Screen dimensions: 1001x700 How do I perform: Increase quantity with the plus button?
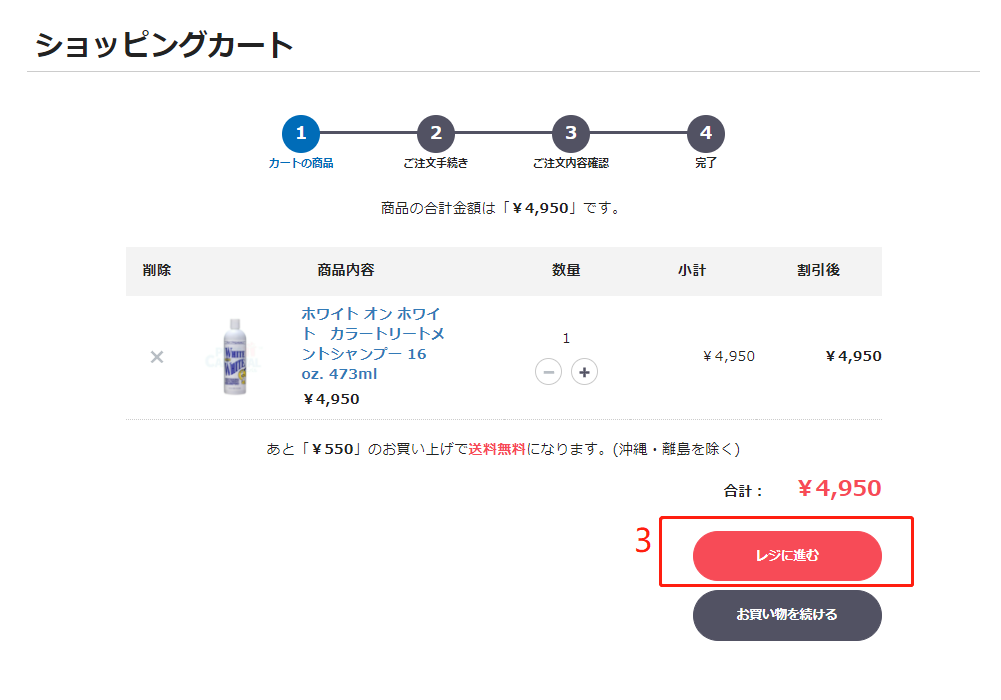pyautogui.click(x=584, y=372)
